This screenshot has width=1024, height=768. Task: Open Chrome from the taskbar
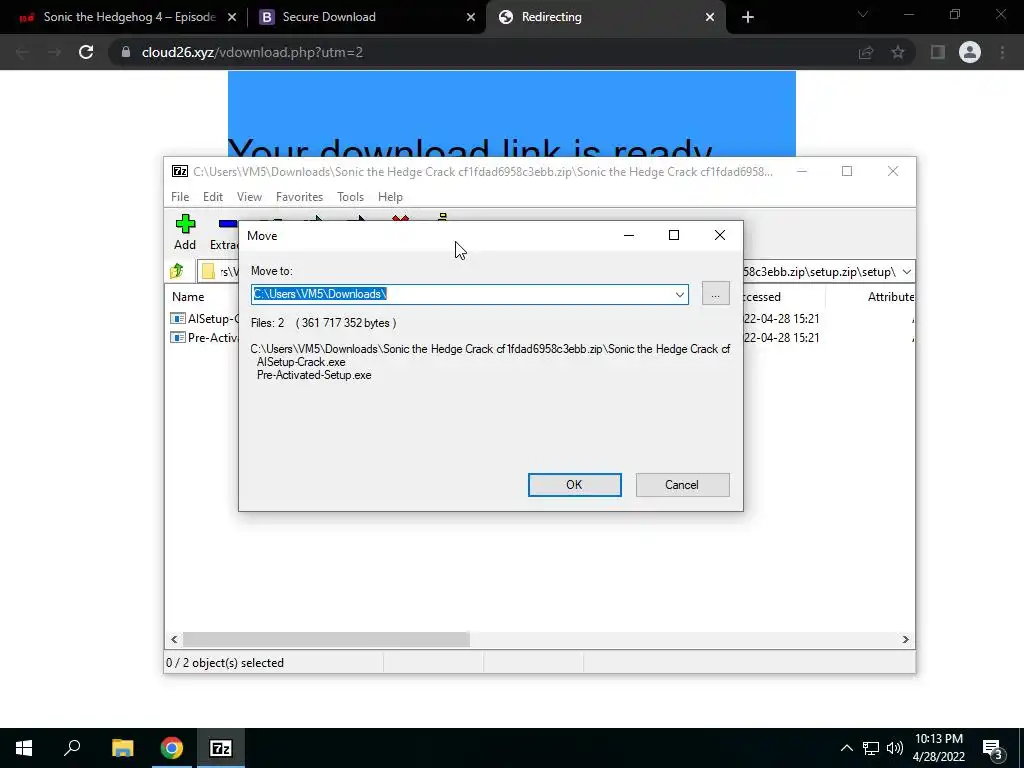coord(172,748)
